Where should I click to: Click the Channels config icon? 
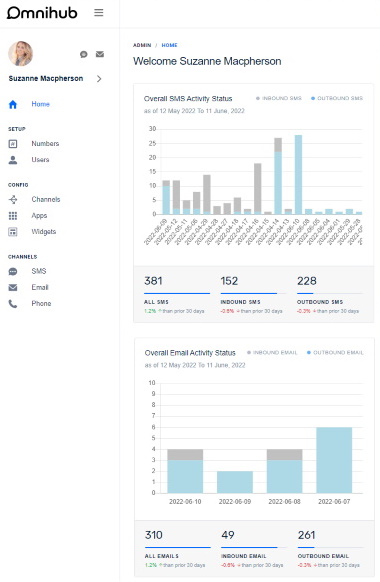point(13,200)
